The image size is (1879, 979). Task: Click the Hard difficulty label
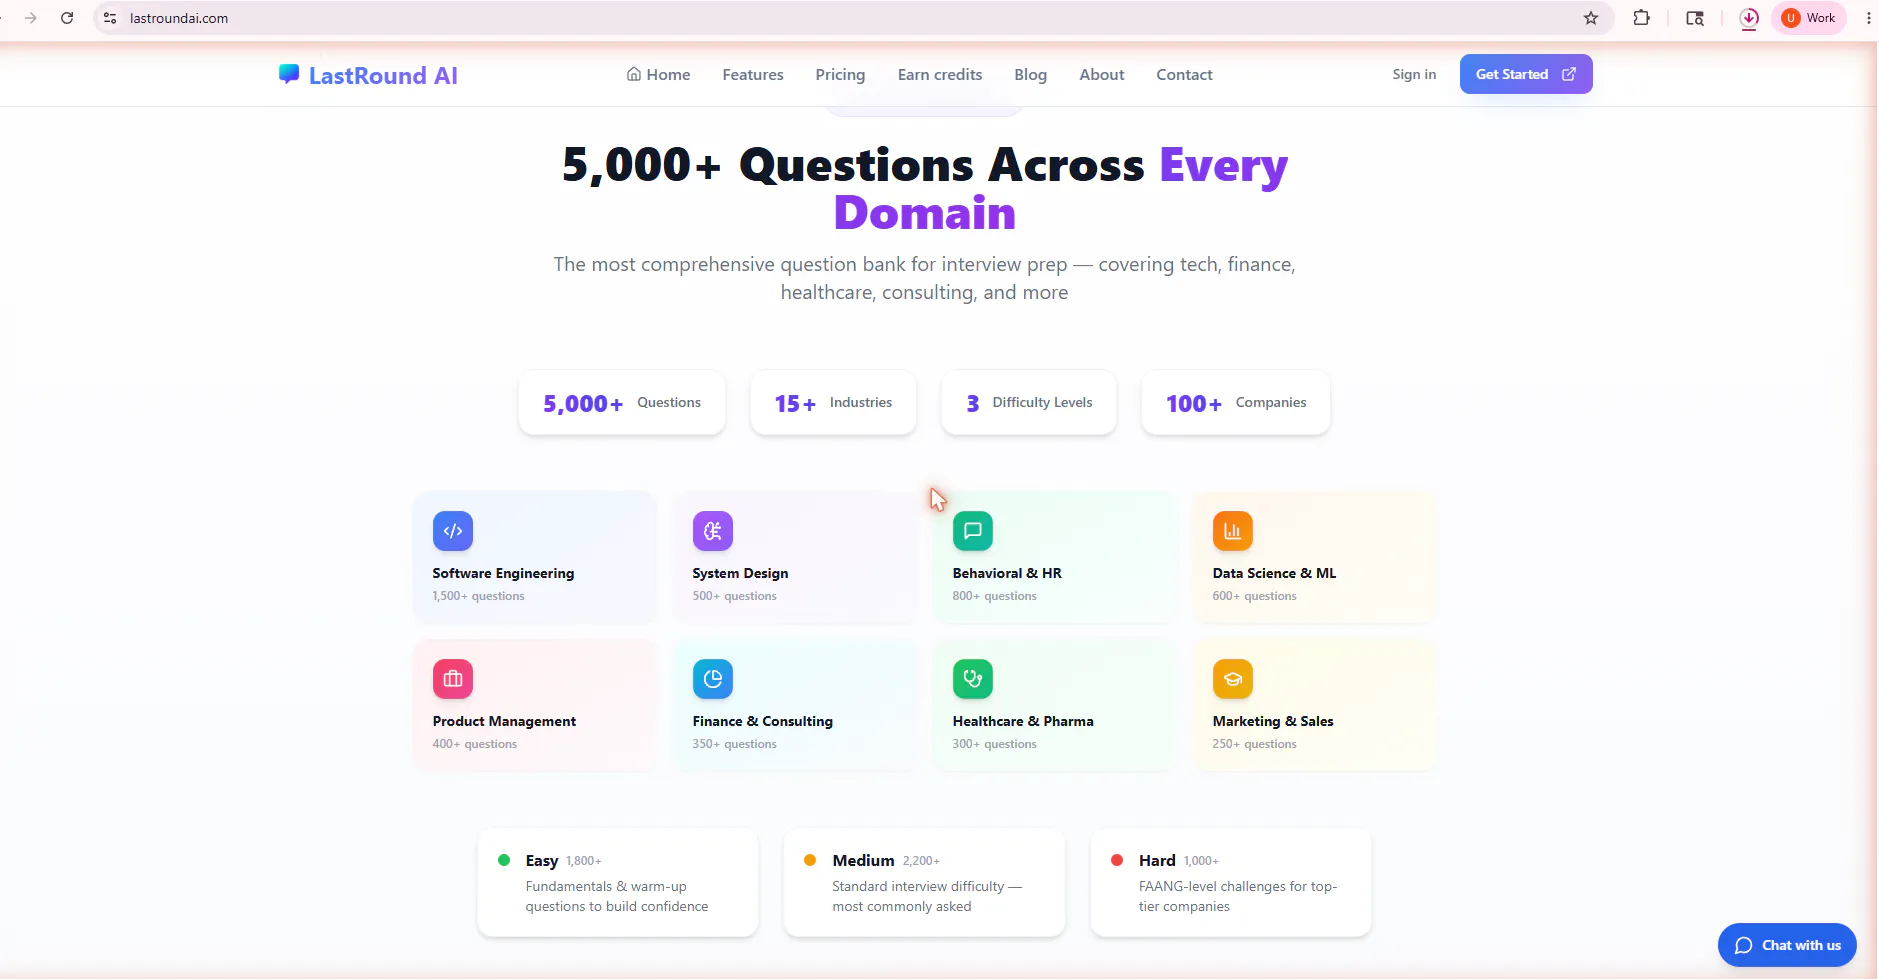click(x=1157, y=860)
